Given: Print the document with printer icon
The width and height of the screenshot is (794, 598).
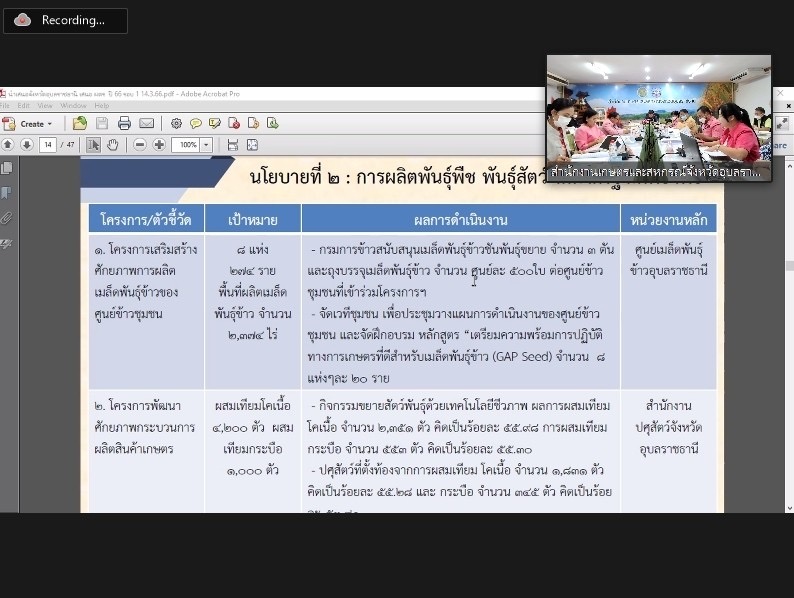Looking at the screenshot, I should click(125, 124).
